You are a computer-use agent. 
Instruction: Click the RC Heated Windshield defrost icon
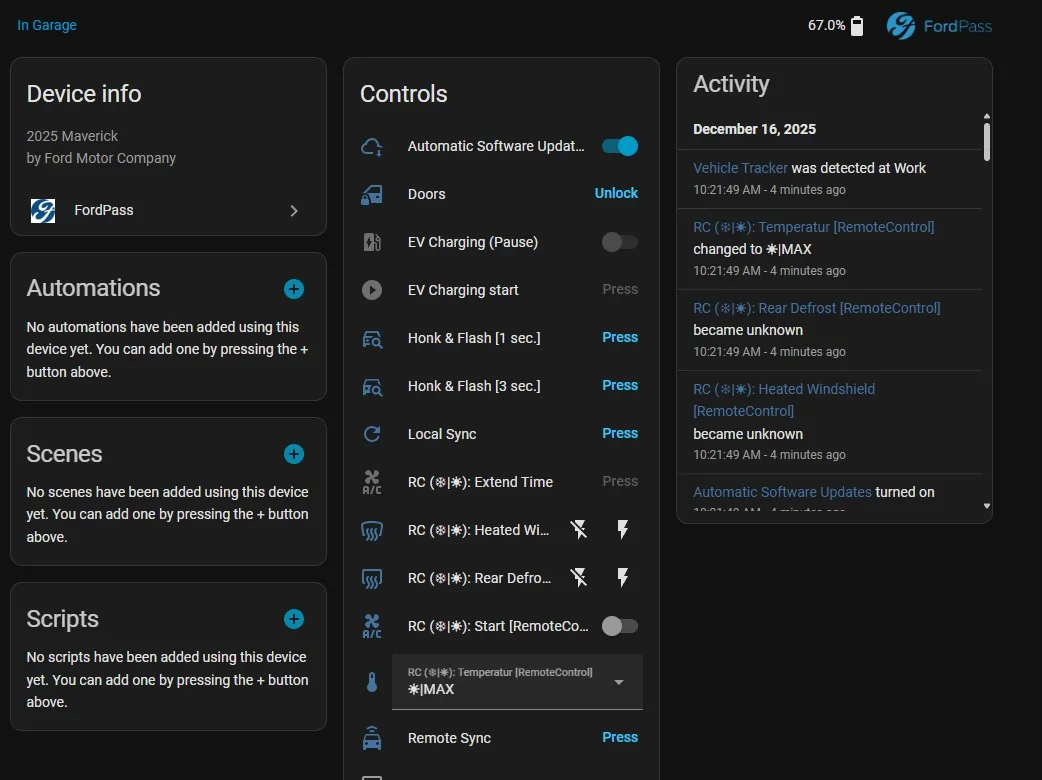[371, 530]
